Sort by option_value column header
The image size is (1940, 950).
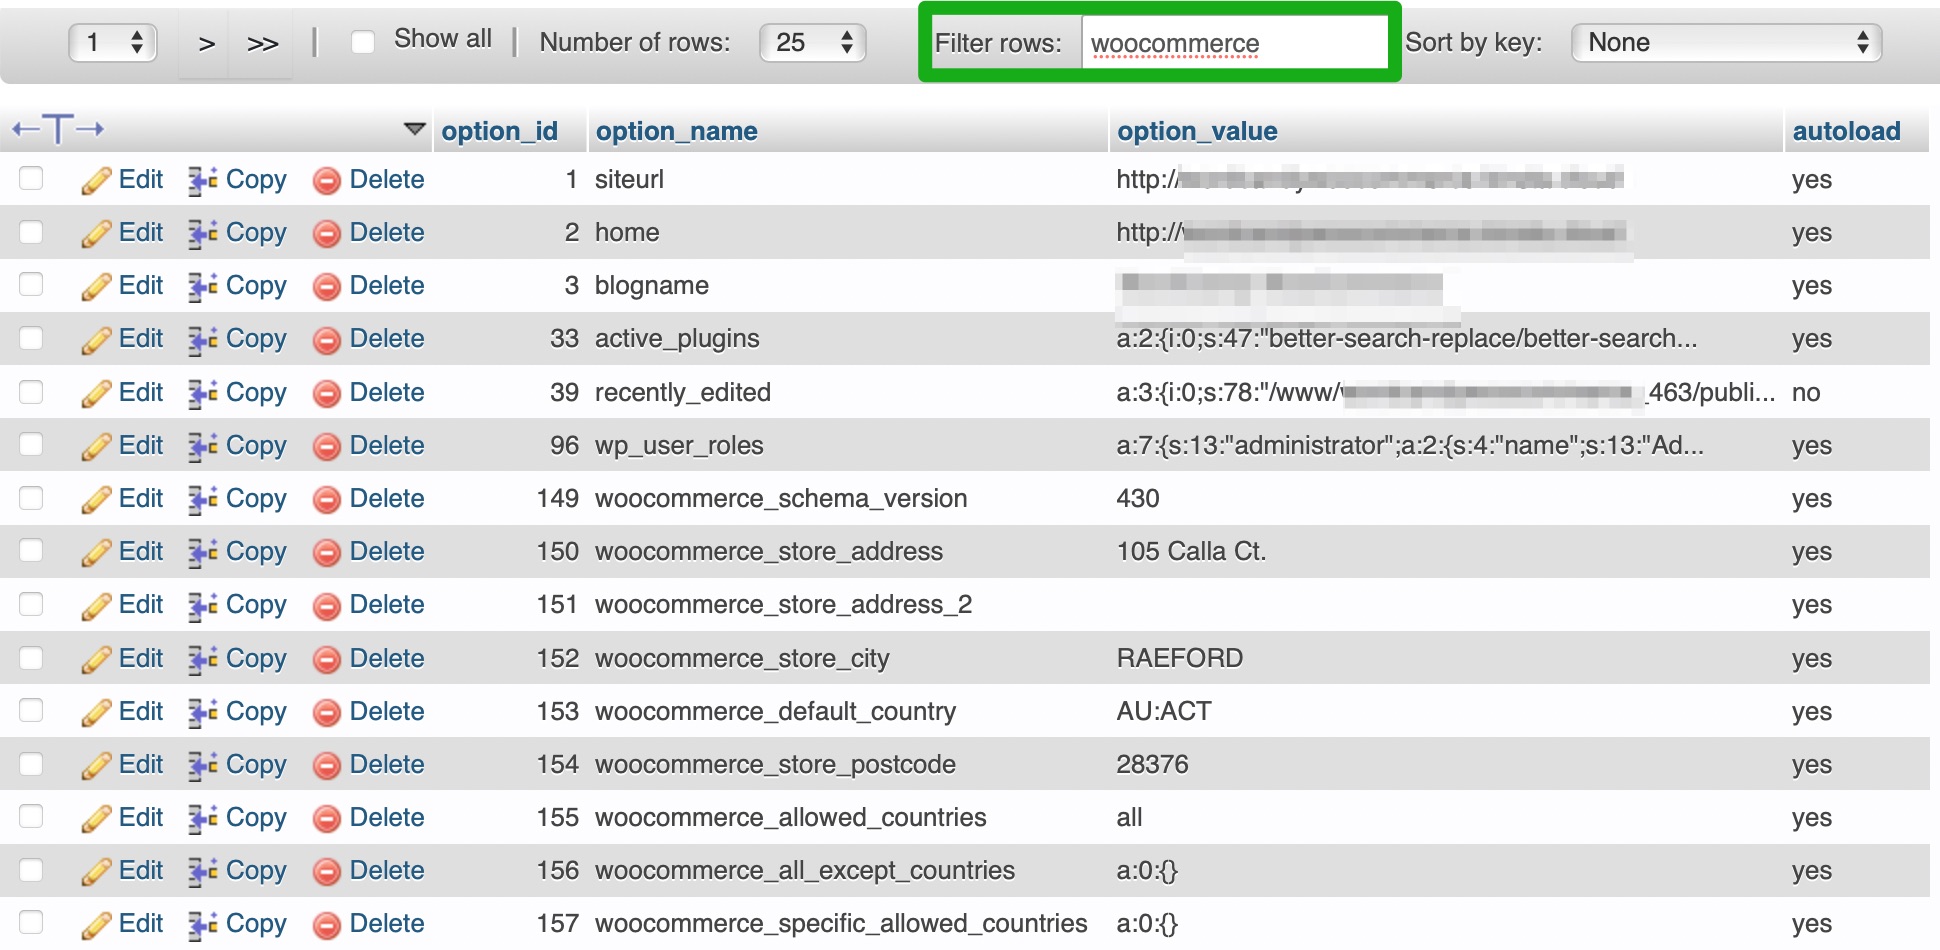tap(1197, 131)
